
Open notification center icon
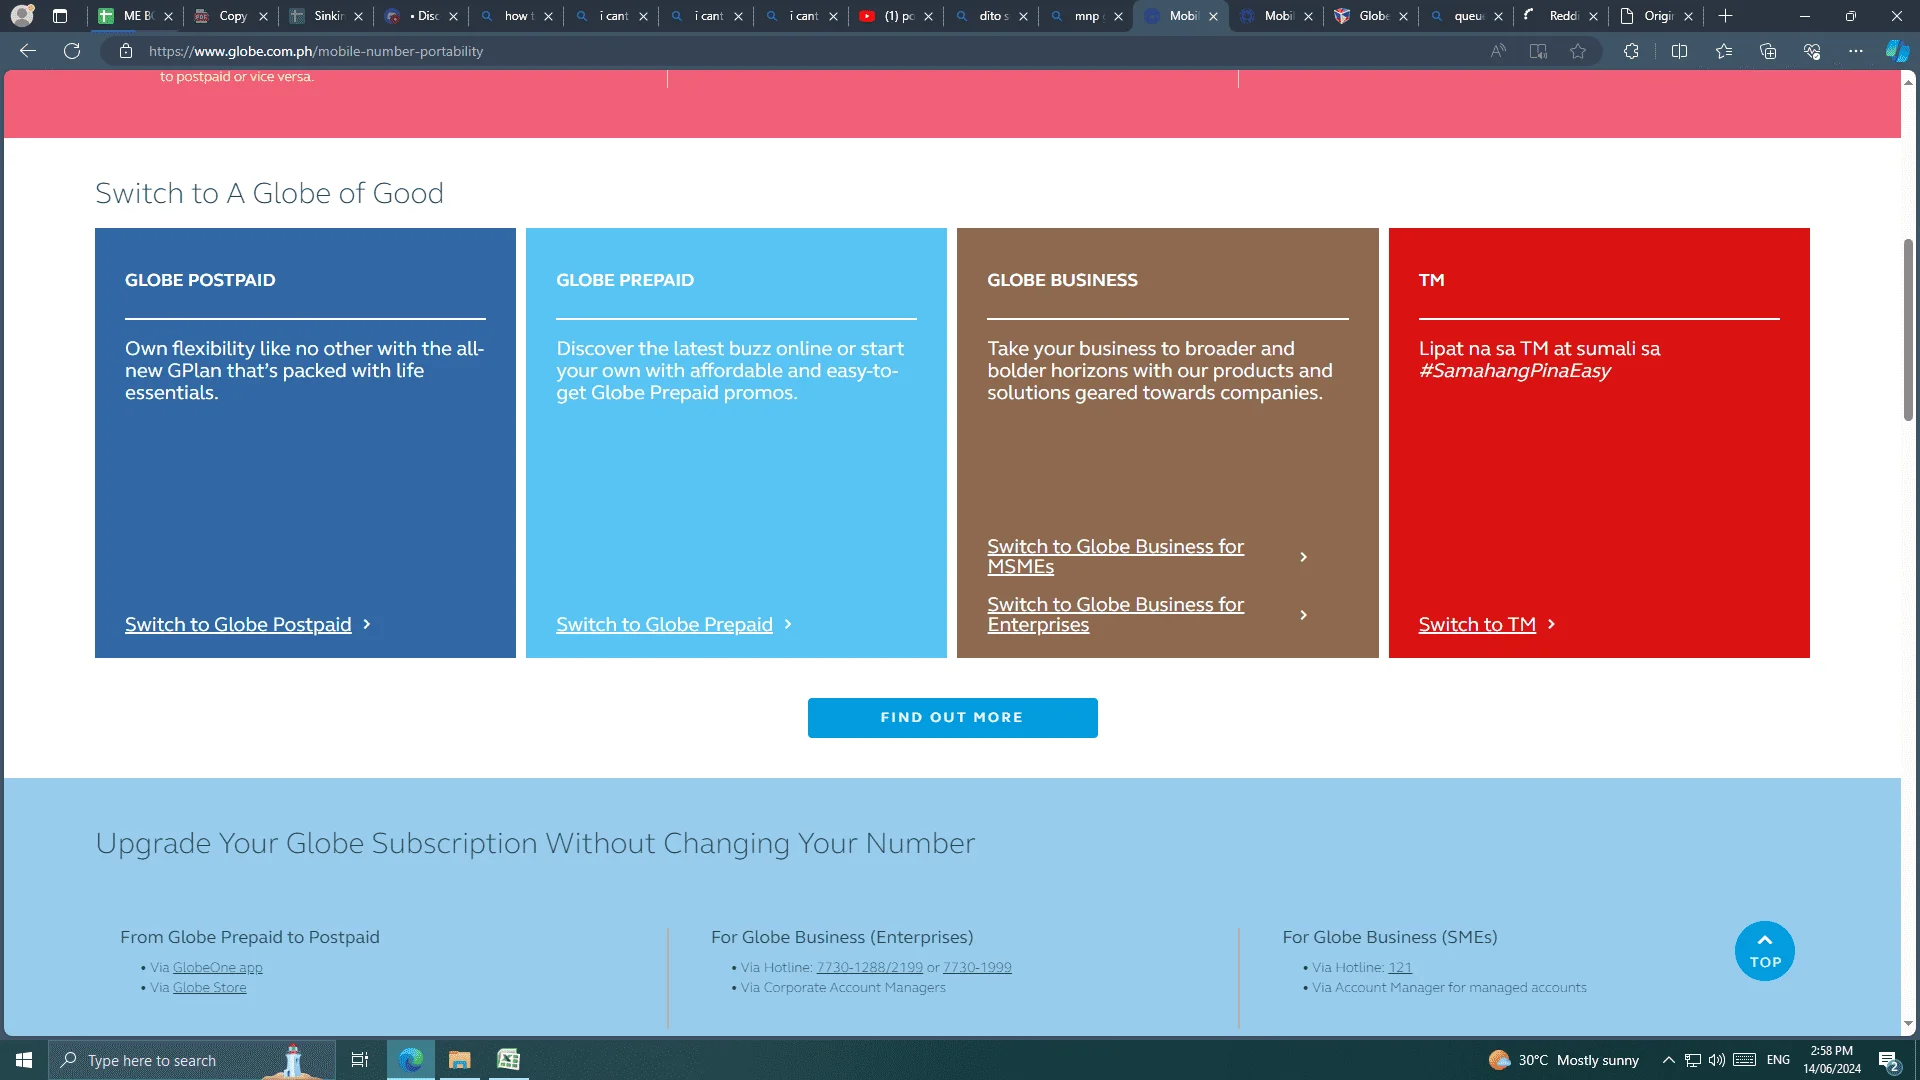(x=1889, y=1060)
